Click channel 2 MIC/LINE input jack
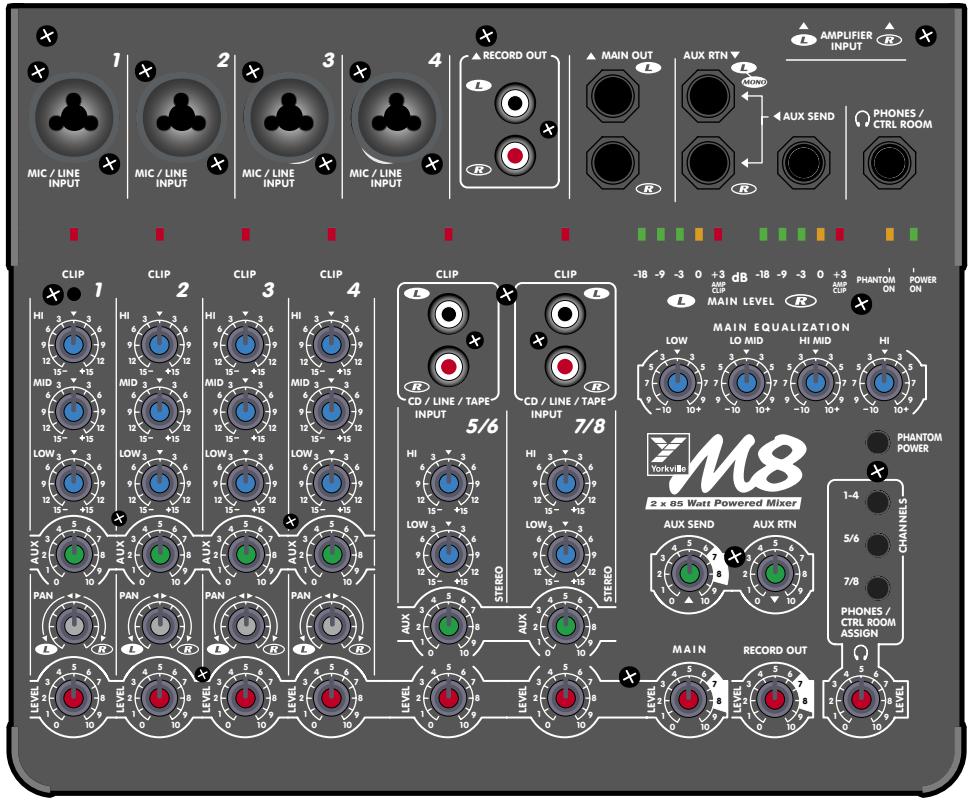The height and width of the screenshot is (801, 970). click(181, 117)
